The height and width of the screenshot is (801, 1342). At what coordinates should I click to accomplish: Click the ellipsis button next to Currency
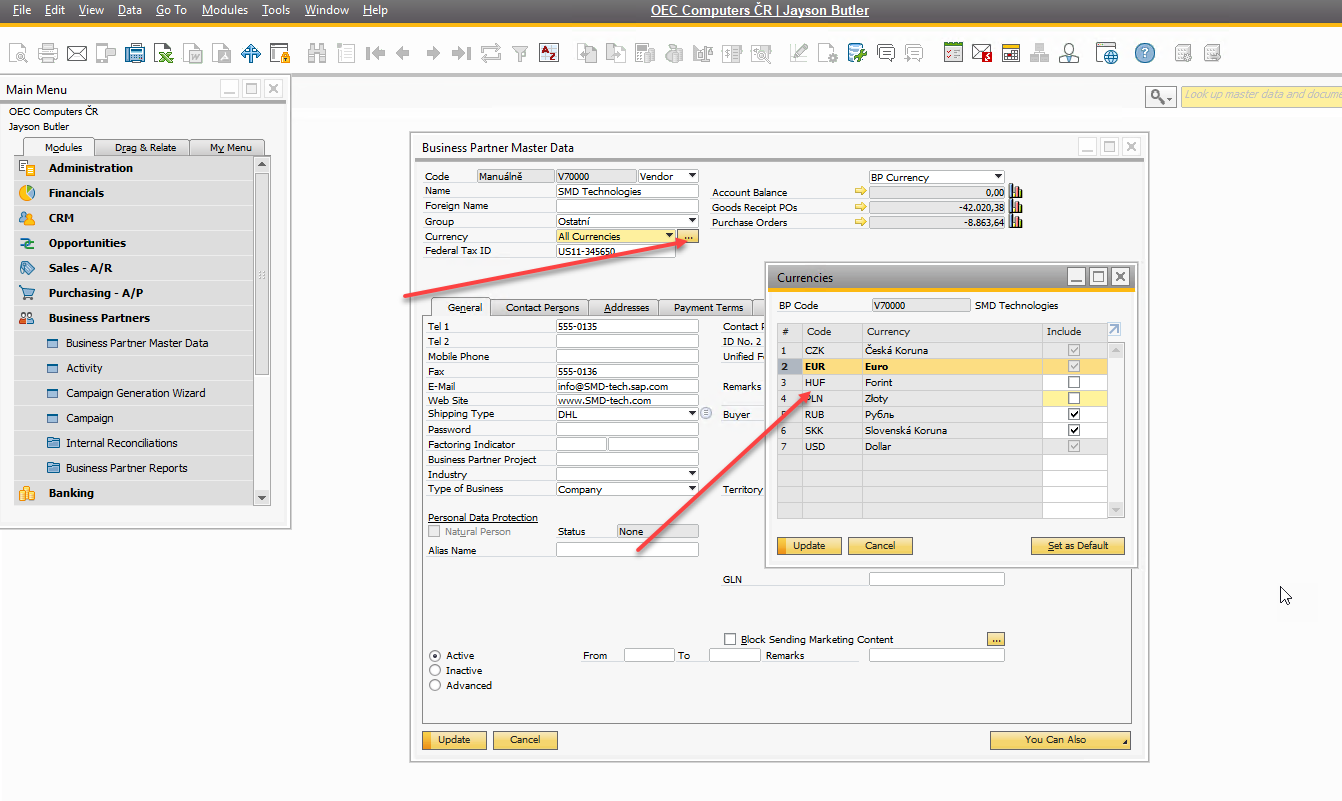tap(688, 236)
